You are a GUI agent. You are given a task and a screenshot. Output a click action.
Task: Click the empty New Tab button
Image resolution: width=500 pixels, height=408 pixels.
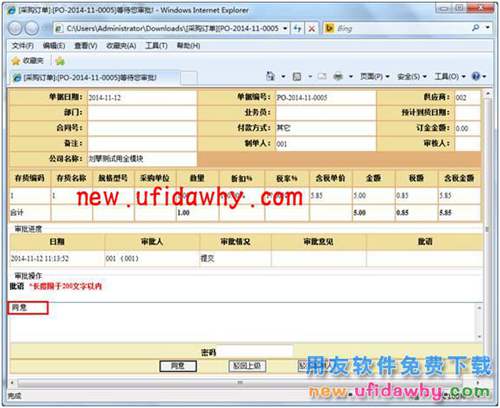click(189, 78)
